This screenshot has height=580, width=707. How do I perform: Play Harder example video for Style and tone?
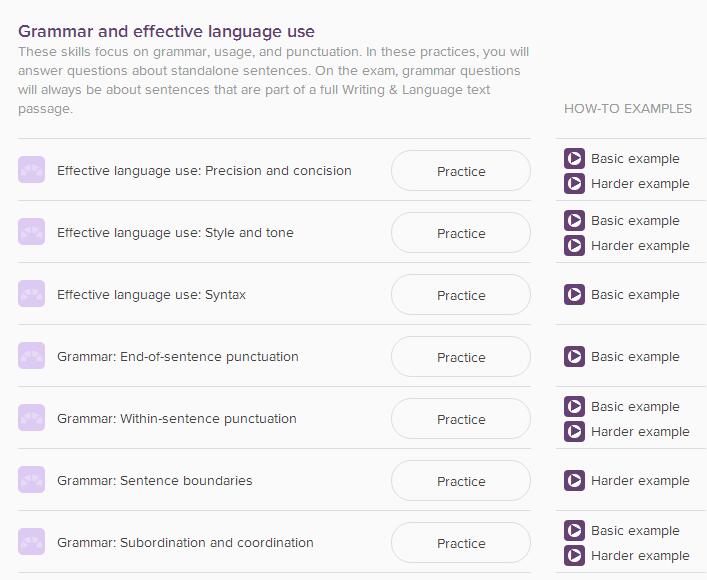[627, 245]
